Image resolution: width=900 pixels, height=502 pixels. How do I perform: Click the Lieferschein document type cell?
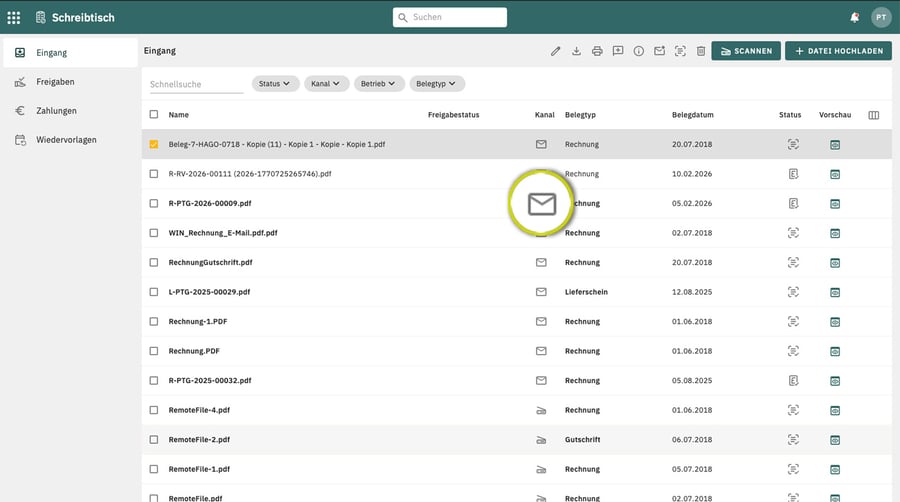click(586, 292)
